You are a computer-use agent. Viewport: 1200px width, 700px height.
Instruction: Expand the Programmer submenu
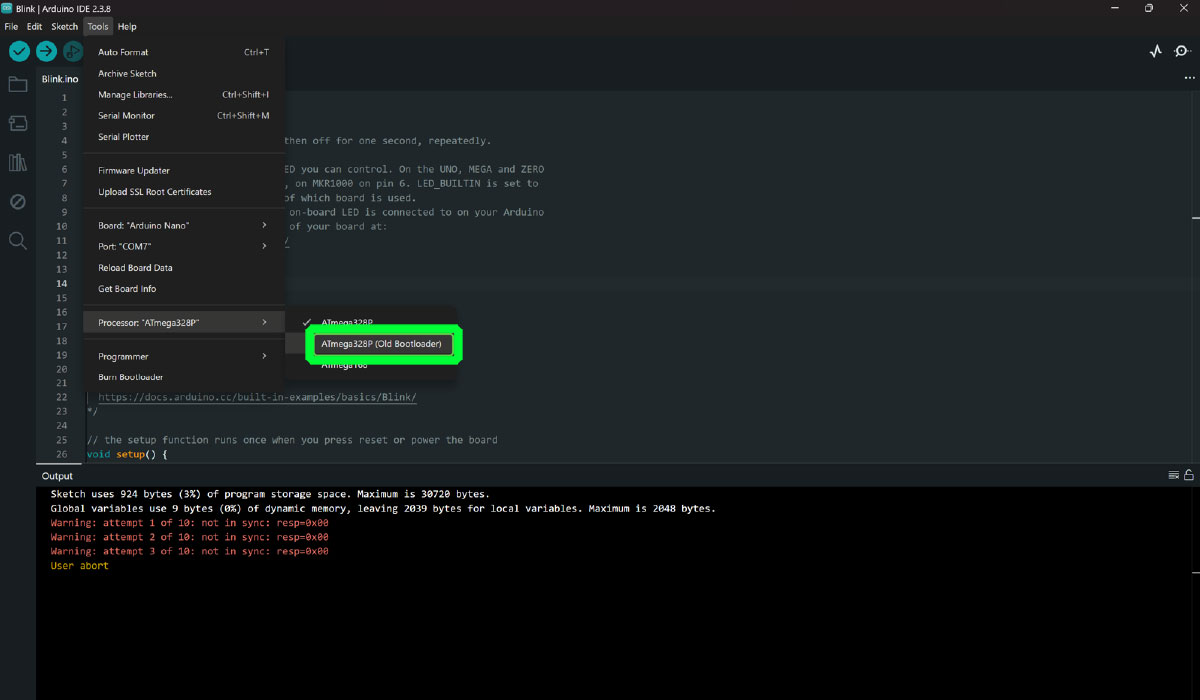click(x=184, y=356)
